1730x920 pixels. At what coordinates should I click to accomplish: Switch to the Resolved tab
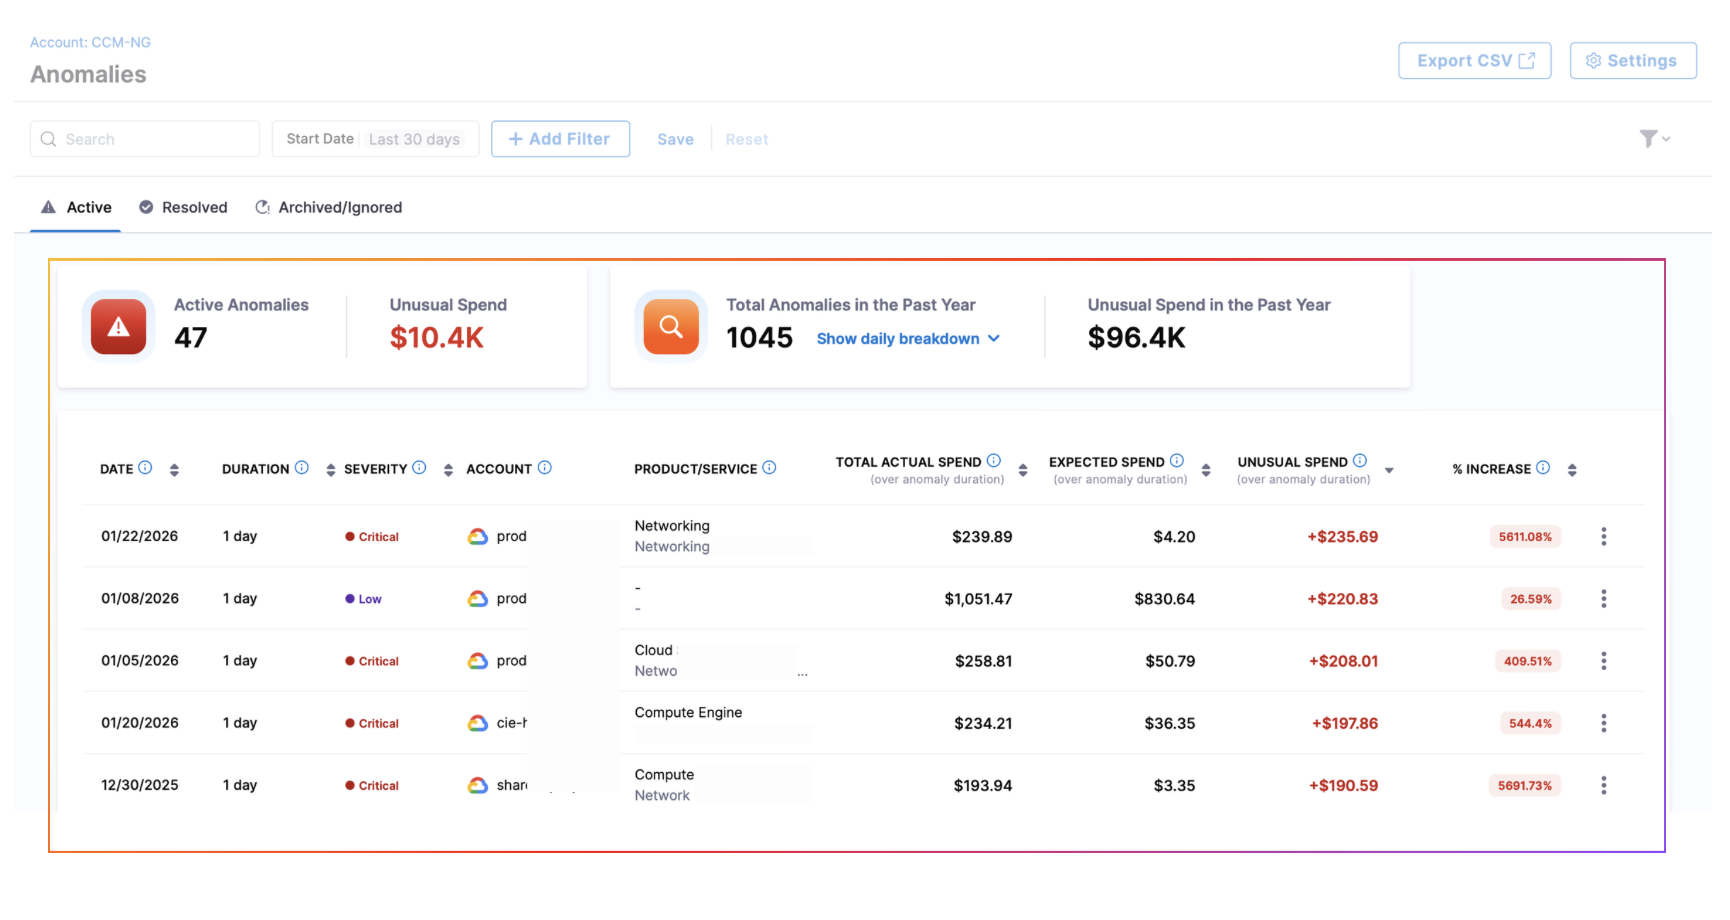pos(184,207)
